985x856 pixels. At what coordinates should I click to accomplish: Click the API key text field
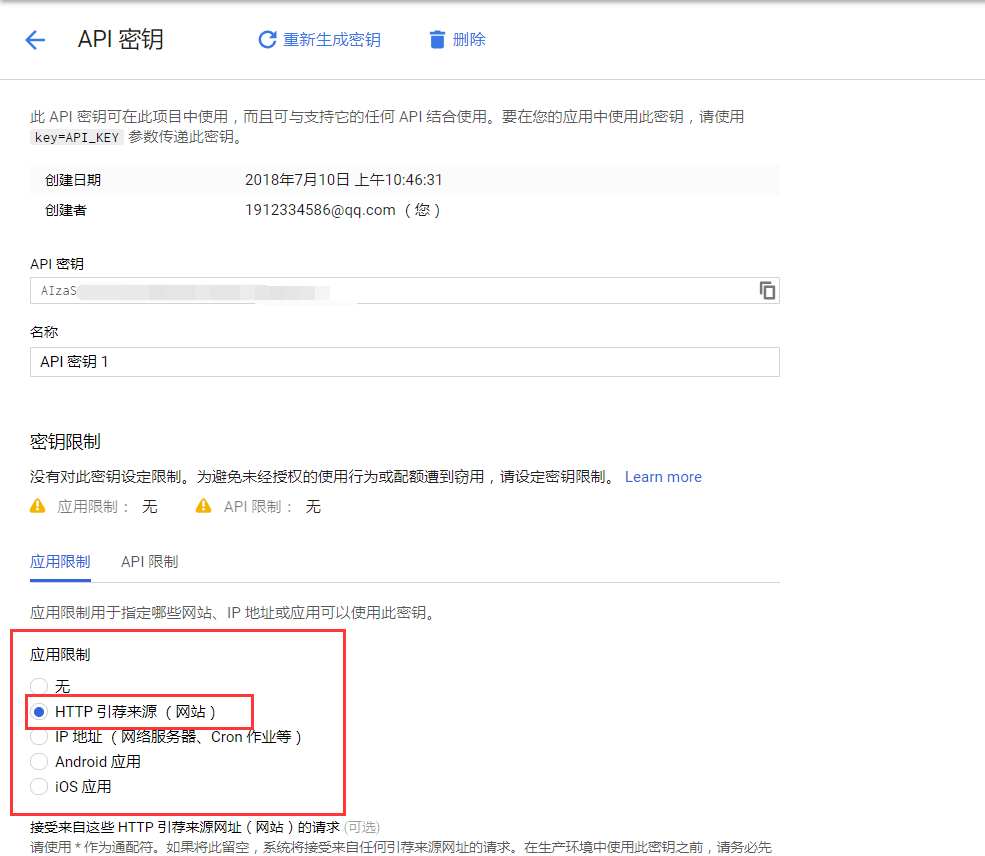pyautogui.click(x=390, y=291)
